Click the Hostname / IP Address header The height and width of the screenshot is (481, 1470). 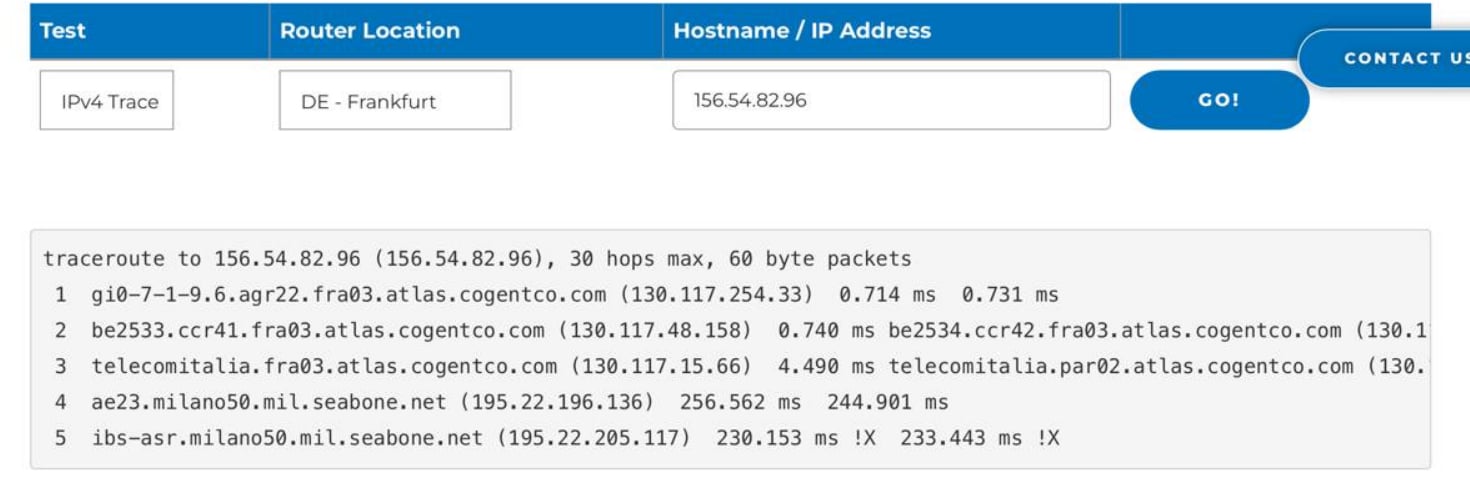(802, 30)
